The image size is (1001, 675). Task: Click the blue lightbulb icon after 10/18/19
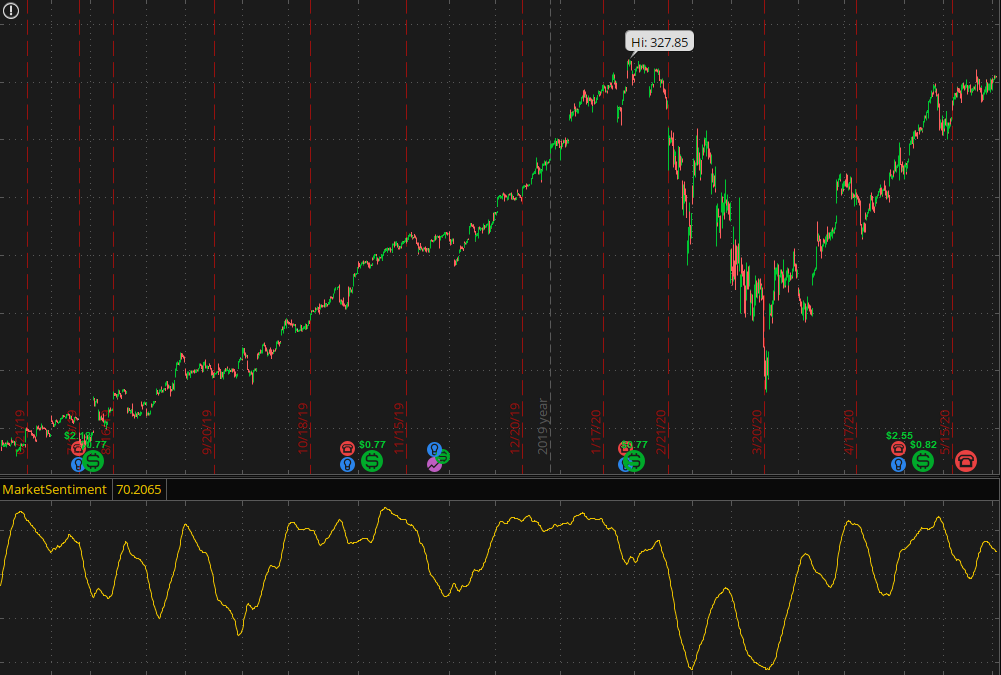(x=347, y=465)
